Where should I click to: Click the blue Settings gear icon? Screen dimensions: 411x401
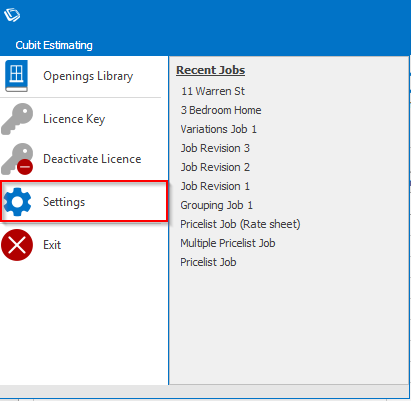[17, 202]
